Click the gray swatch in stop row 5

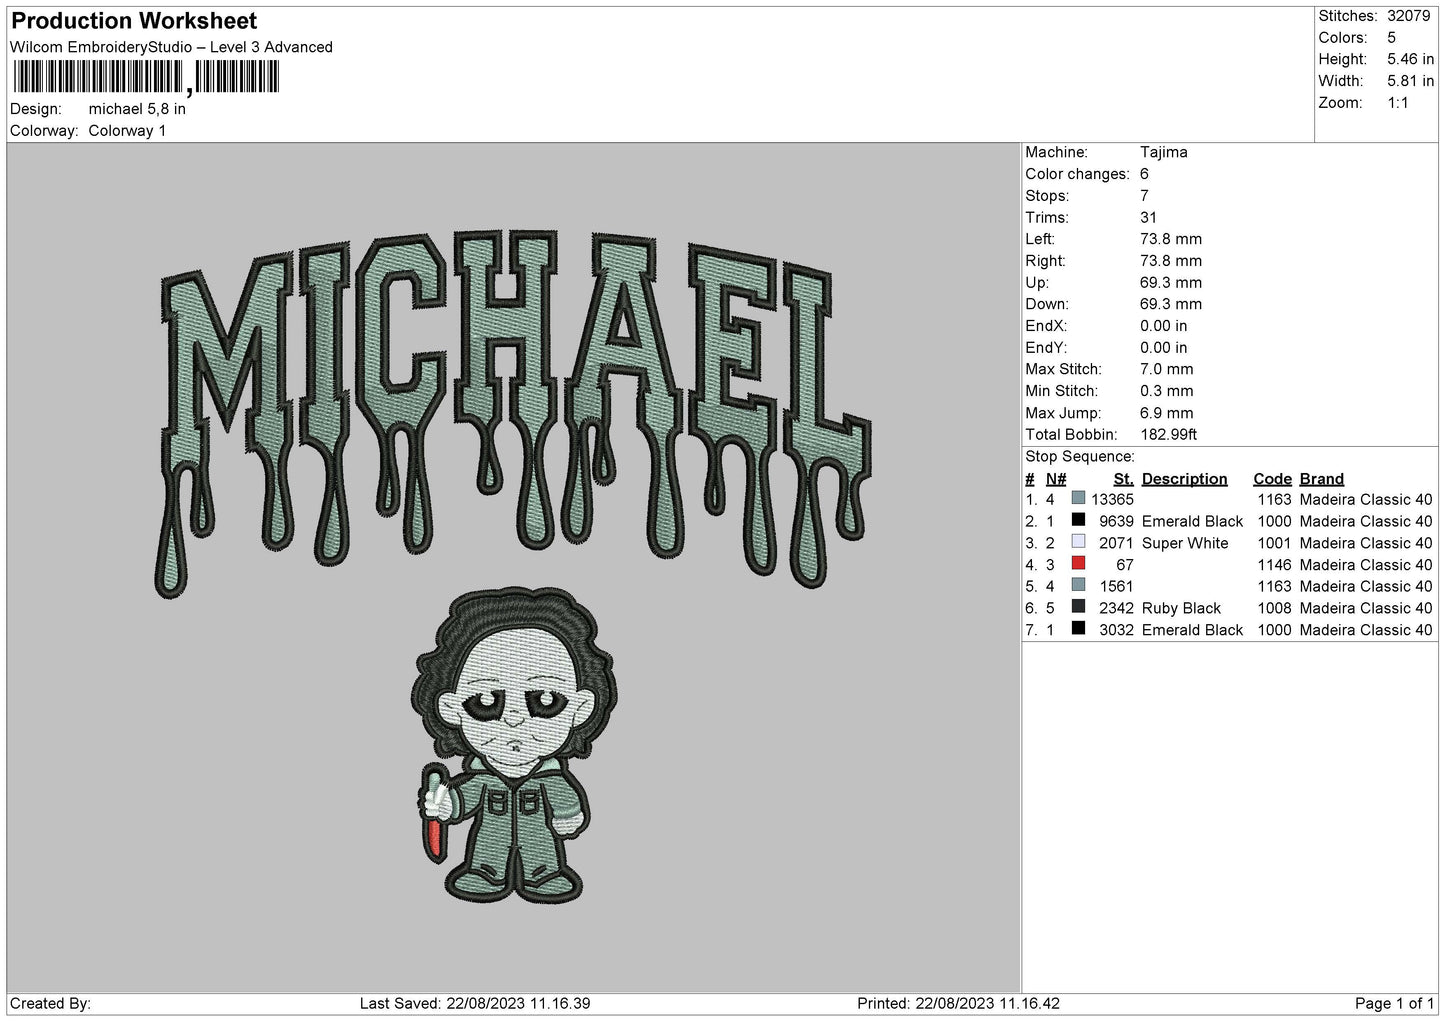point(1078,585)
